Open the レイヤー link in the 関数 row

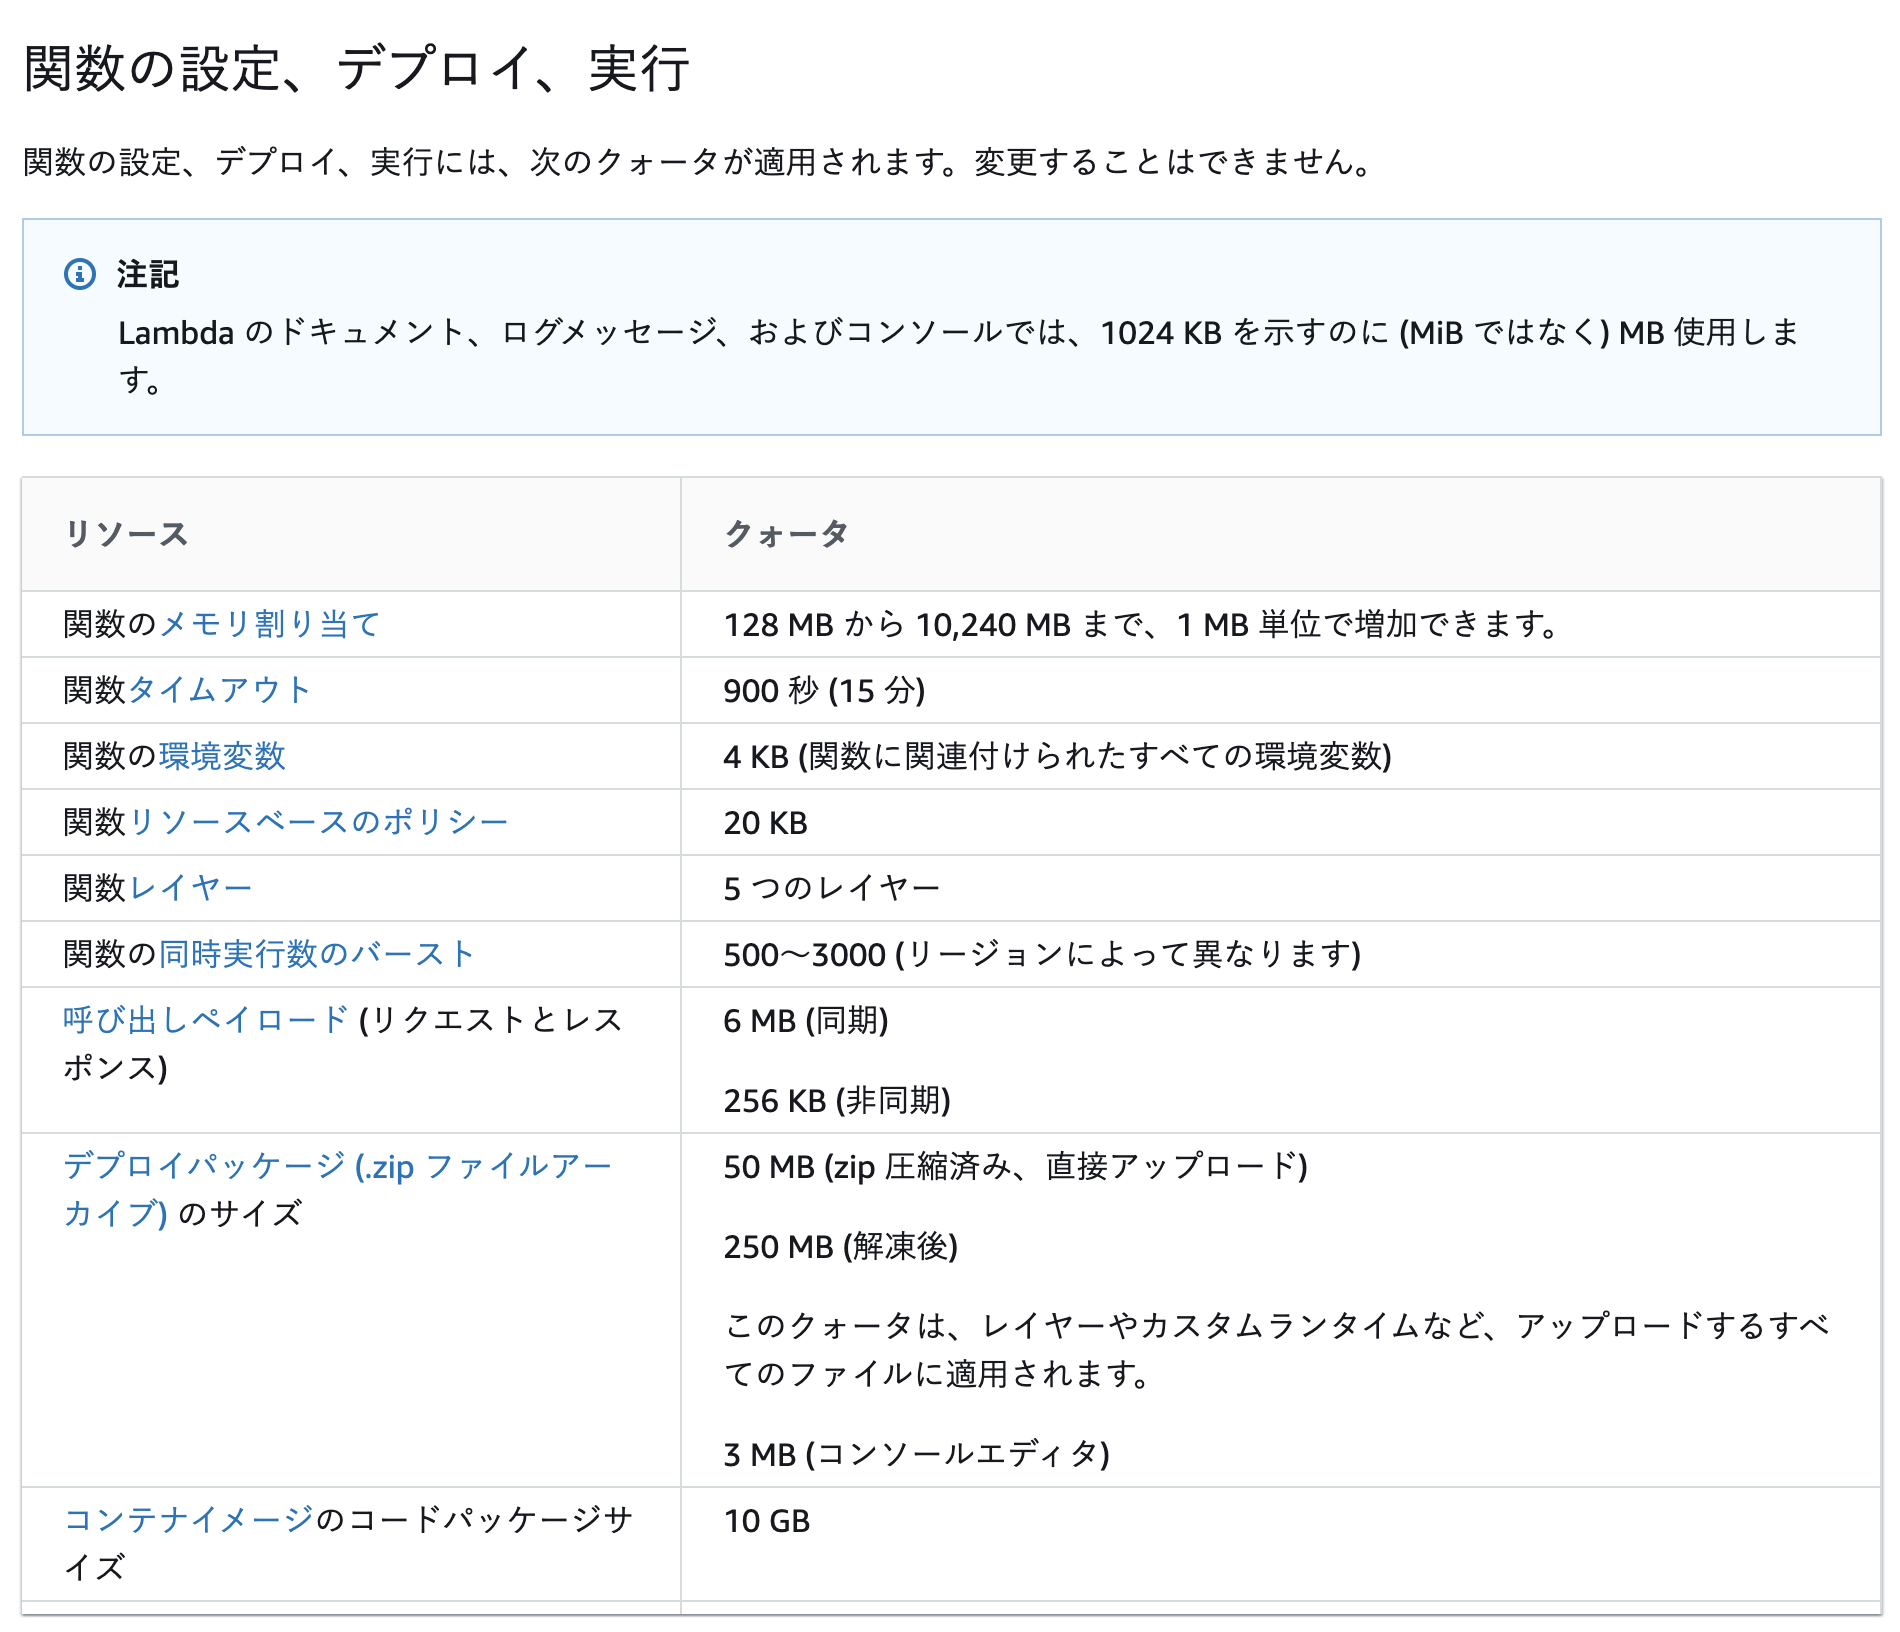[x=190, y=888]
